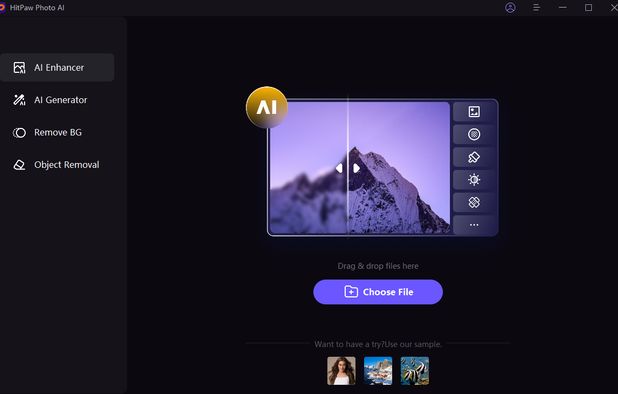Viewport: 618px width, 394px height.
Task: Open the user account profile icon
Action: [x=510, y=7]
